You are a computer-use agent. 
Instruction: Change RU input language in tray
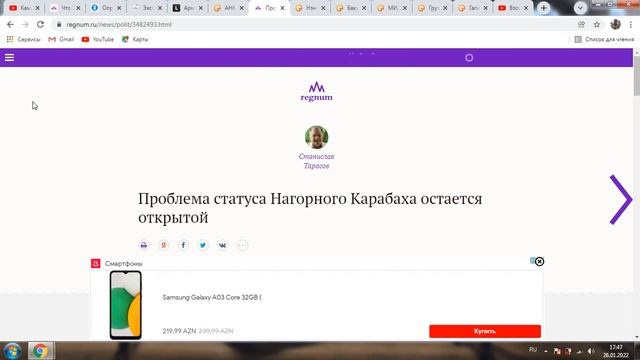(x=533, y=350)
